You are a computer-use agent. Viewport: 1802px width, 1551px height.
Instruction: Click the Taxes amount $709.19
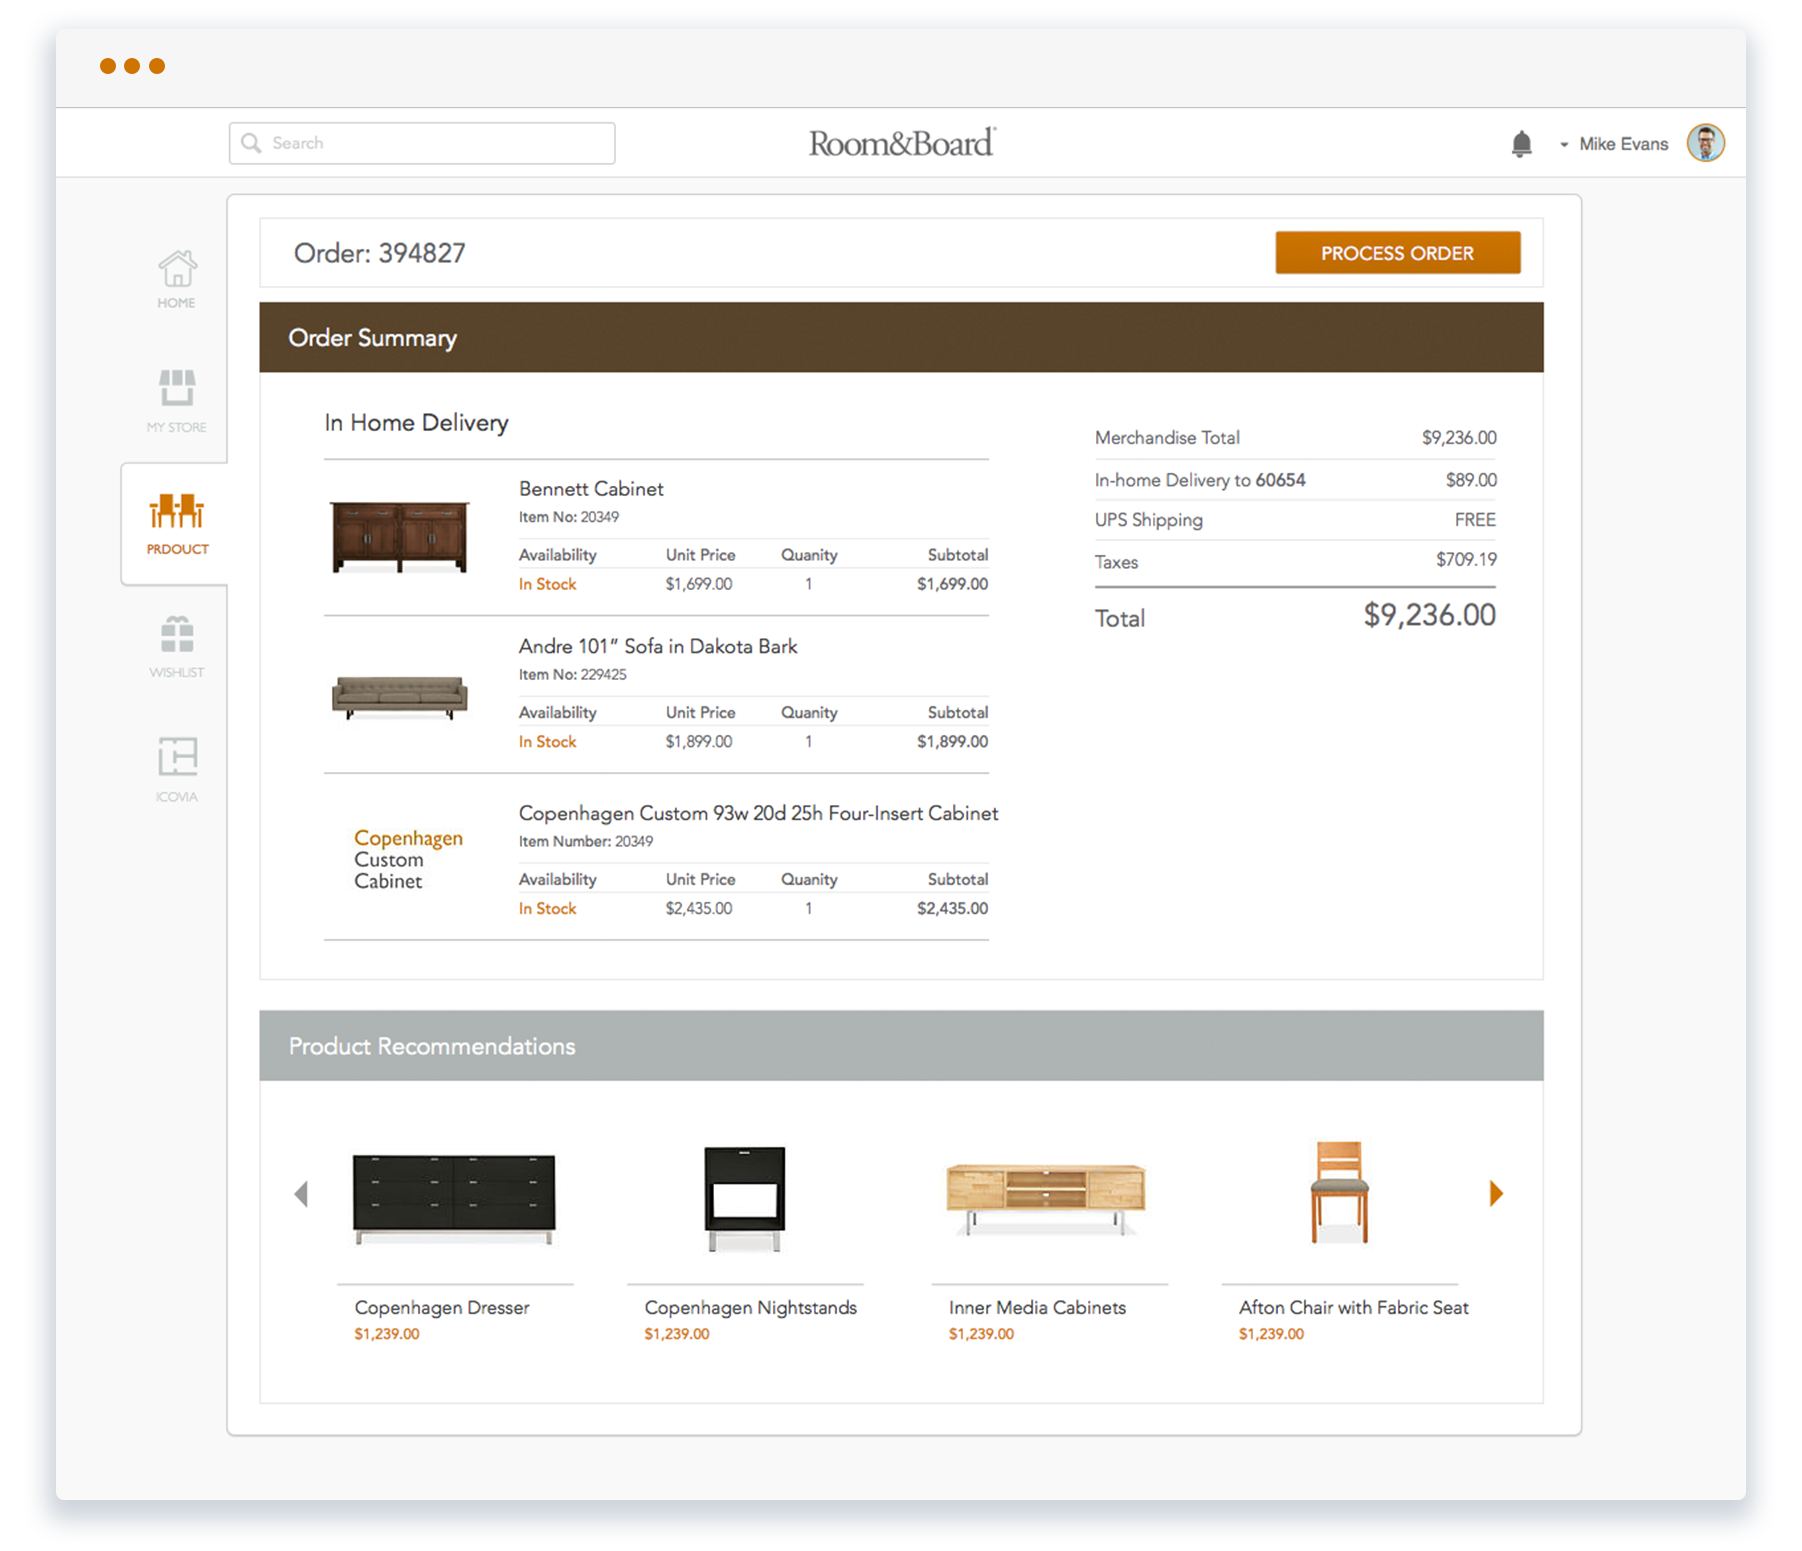1466,560
